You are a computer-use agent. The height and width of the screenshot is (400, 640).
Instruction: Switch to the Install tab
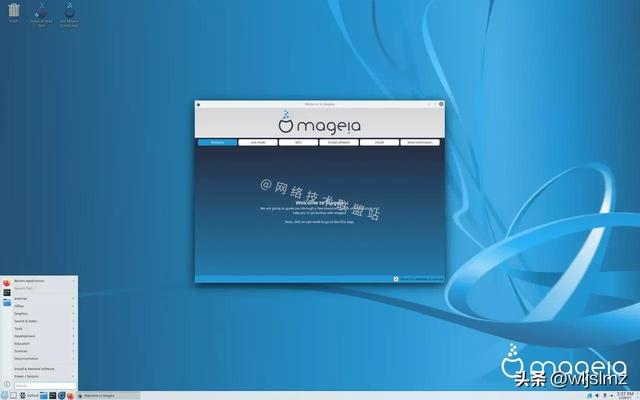pyautogui.click(x=379, y=142)
